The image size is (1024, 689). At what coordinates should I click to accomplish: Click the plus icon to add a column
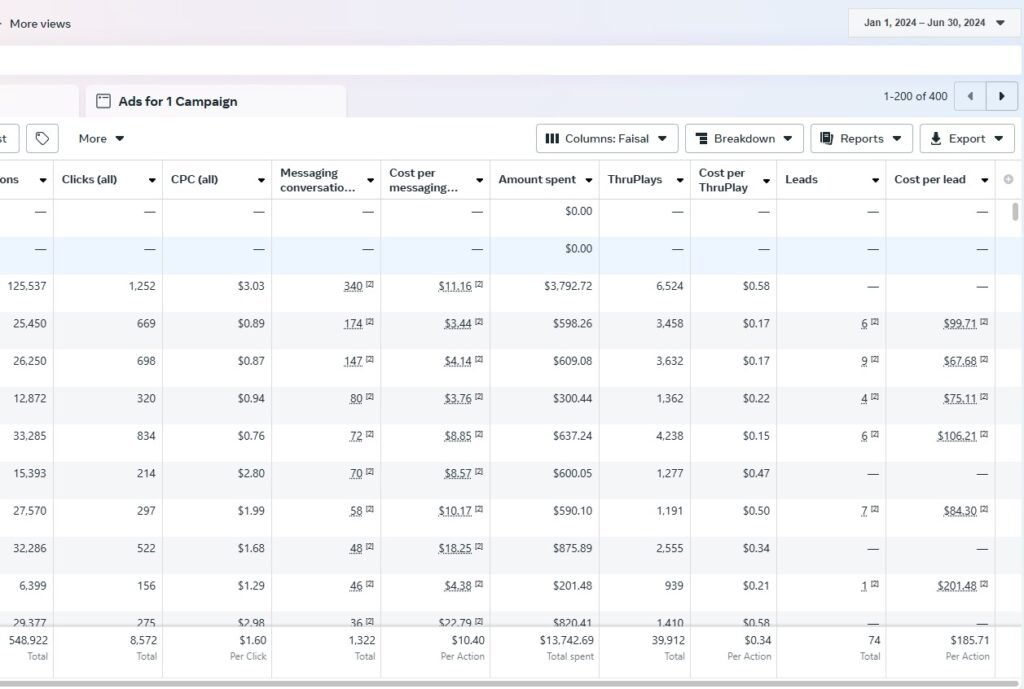pos(1008,180)
